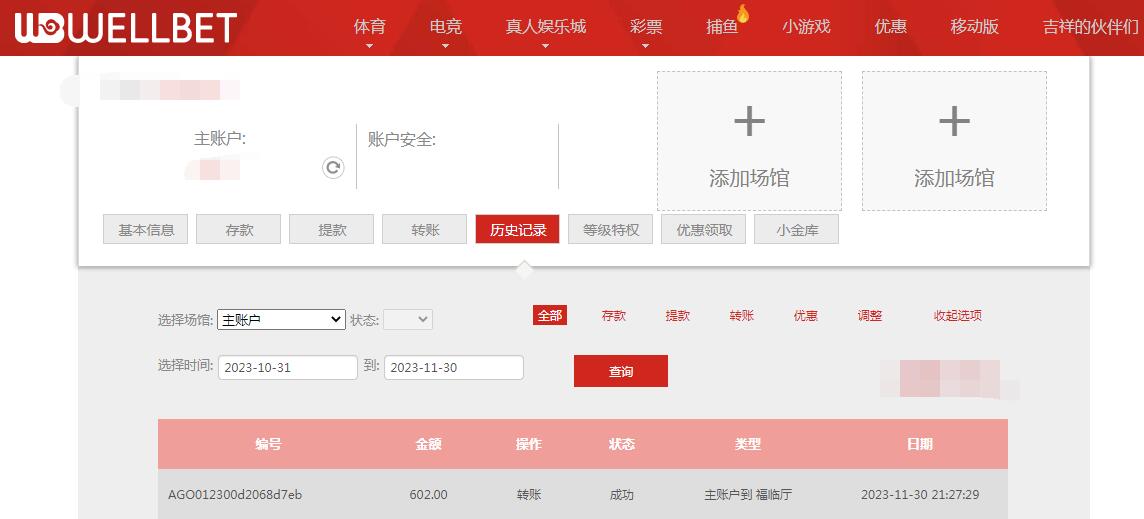Screen dimensions: 1144x519
Task: Expand the 彩票 menu arrow
Action: click(646, 46)
